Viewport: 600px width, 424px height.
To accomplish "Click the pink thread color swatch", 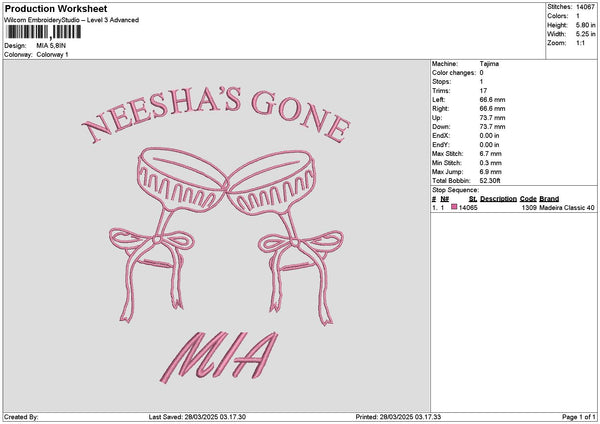I will (x=454, y=207).
